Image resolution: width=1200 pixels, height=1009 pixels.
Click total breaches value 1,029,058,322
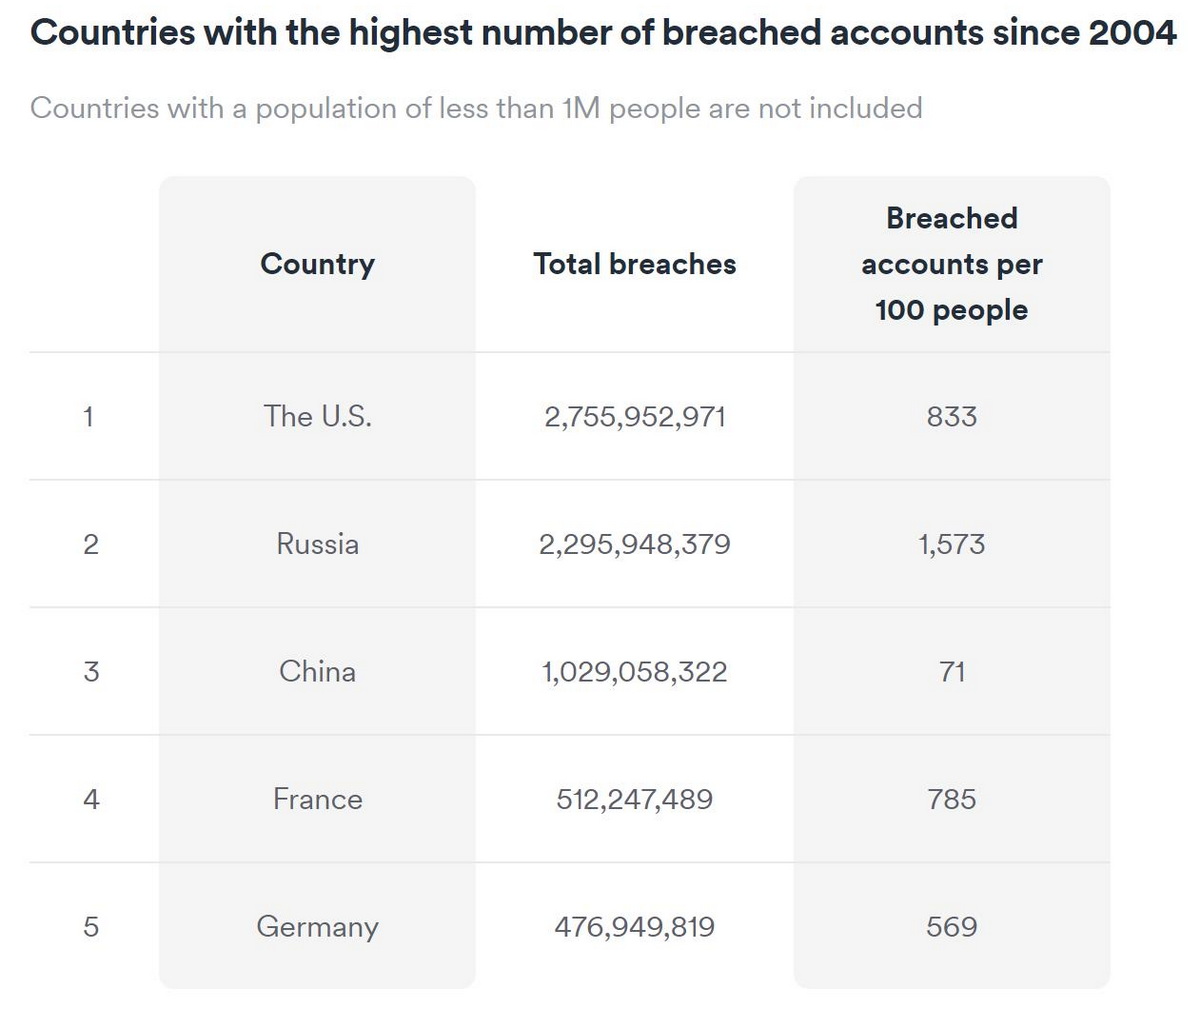634,671
